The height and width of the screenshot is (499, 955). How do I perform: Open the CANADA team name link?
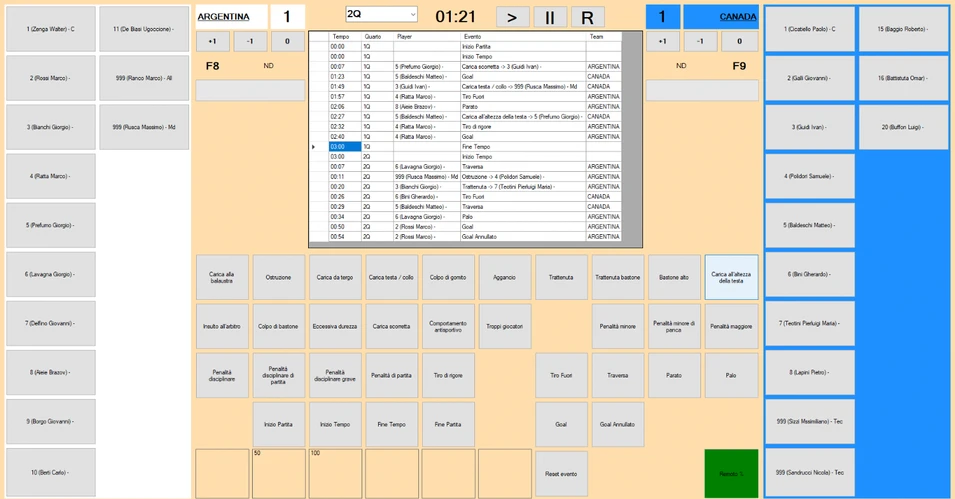(x=738, y=17)
